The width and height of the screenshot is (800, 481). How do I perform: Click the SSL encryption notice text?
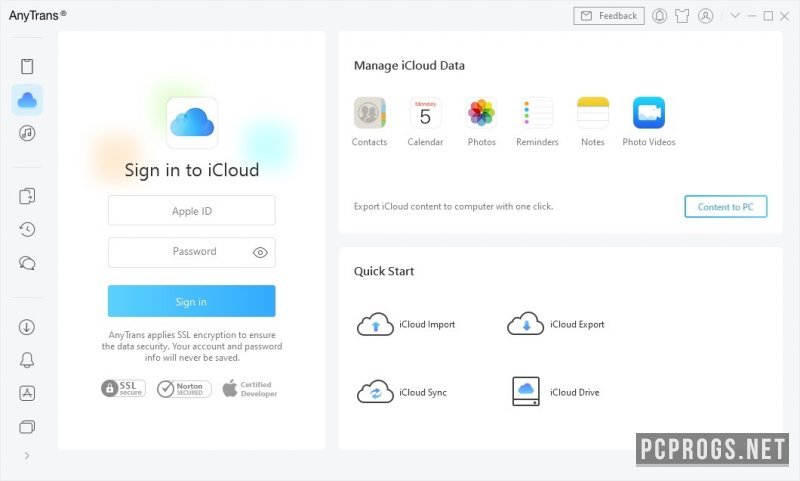click(x=192, y=346)
